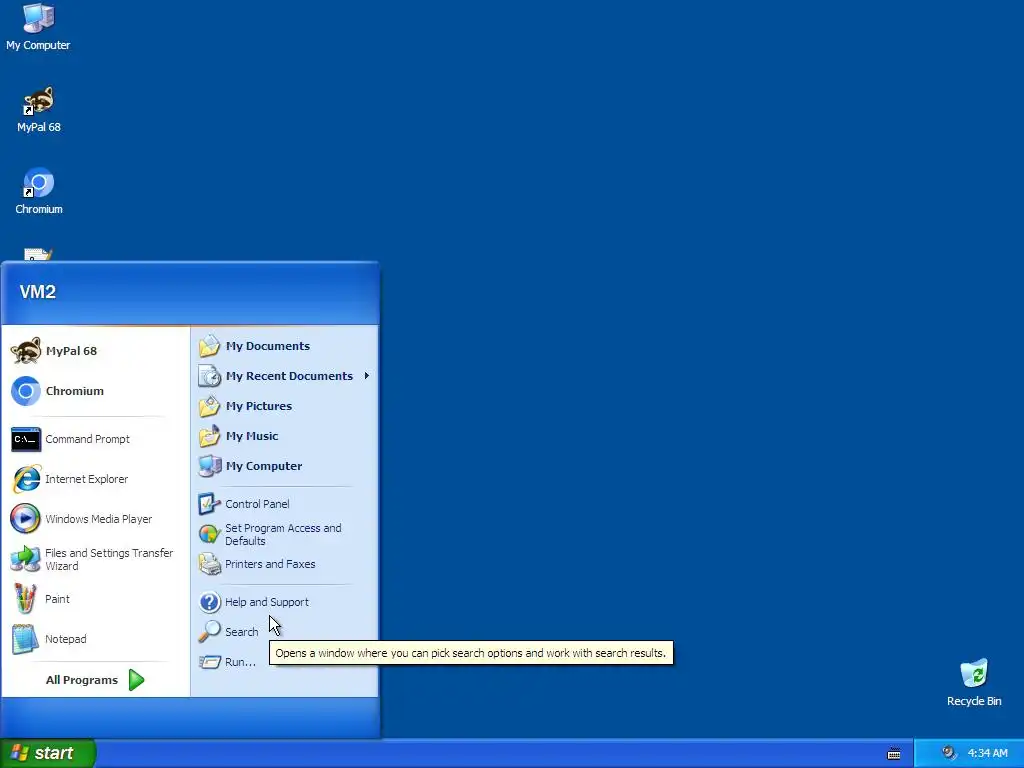Launch Internet Explorer icon in Start menu
This screenshot has height=768, width=1024.
point(26,479)
